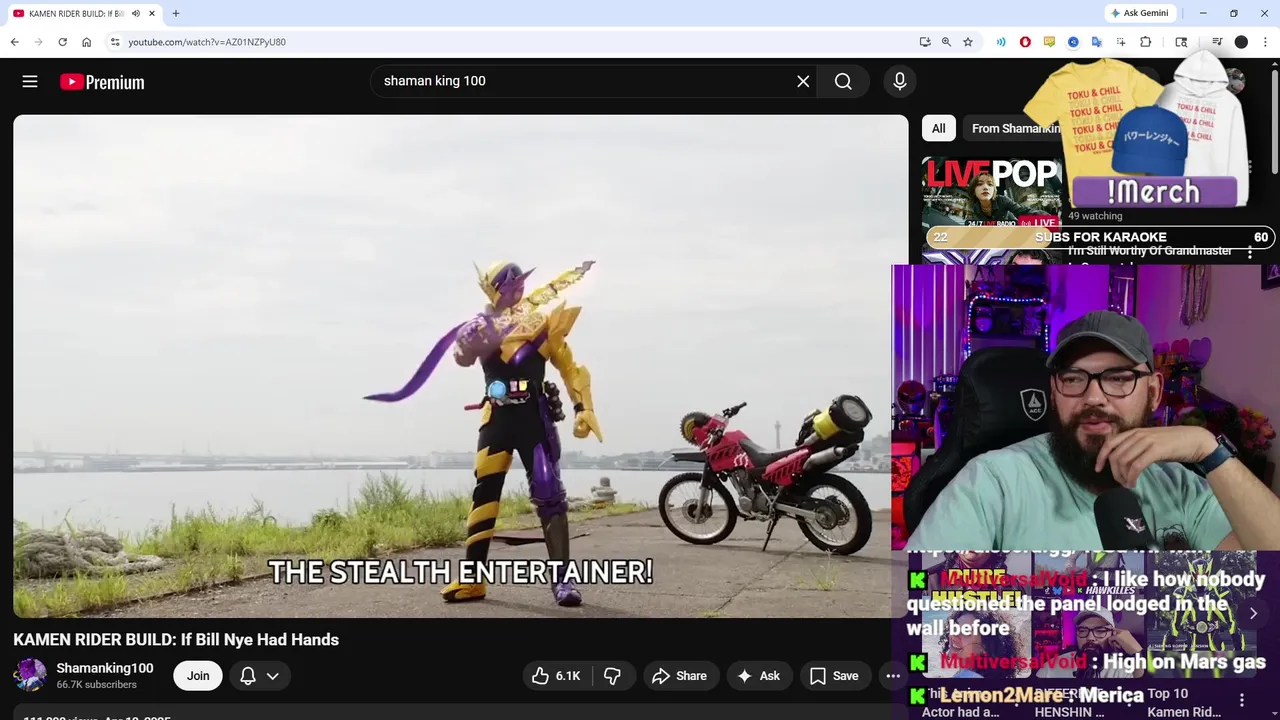Bookmark this page with the star
Screen dimensions: 1280x720
coord(968,42)
